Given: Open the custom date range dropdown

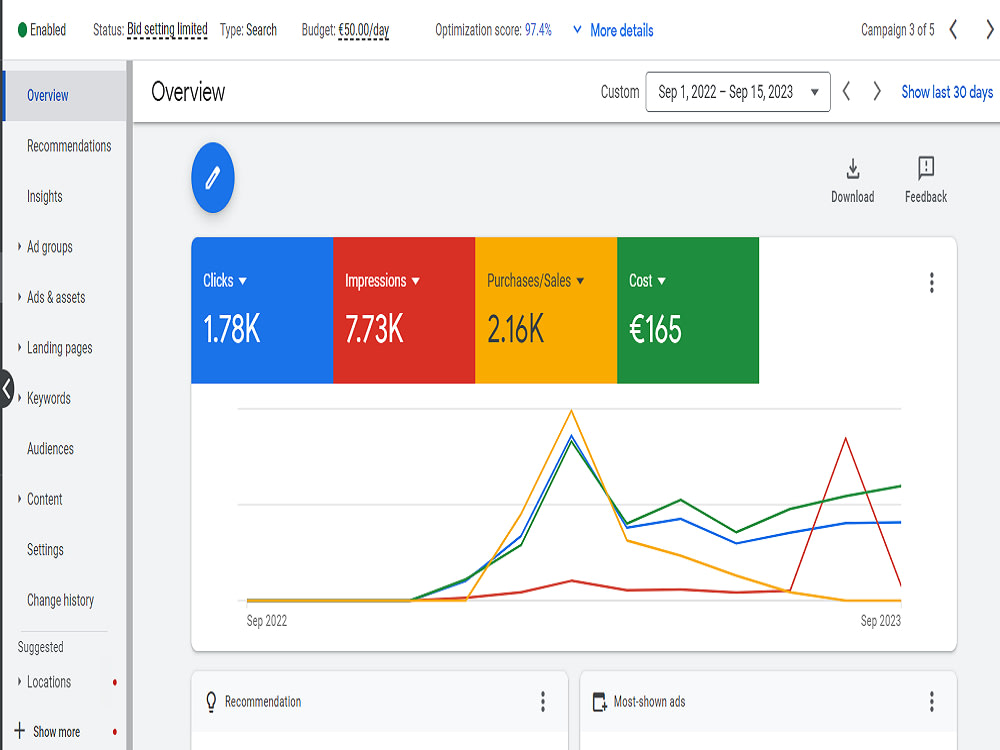Looking at the screenshot, I should 738,92.
